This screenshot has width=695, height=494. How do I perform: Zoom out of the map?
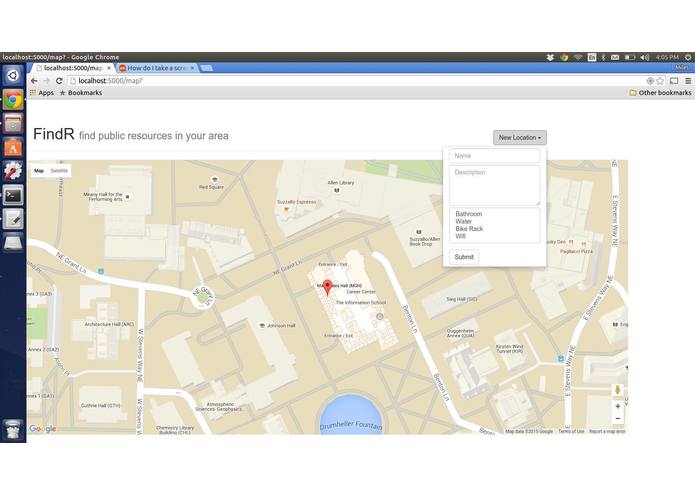tap(617, 419)
